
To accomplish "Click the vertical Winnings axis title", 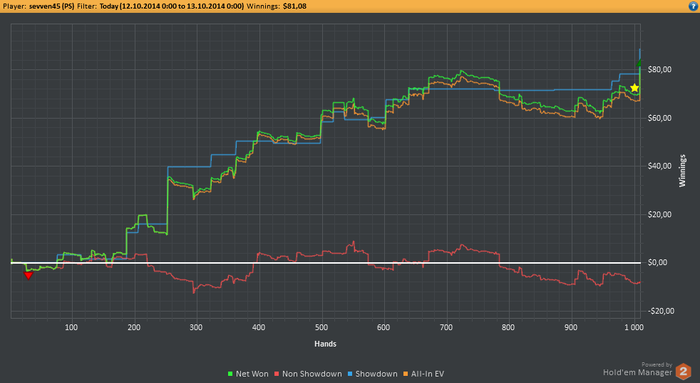I will point(682,171).
